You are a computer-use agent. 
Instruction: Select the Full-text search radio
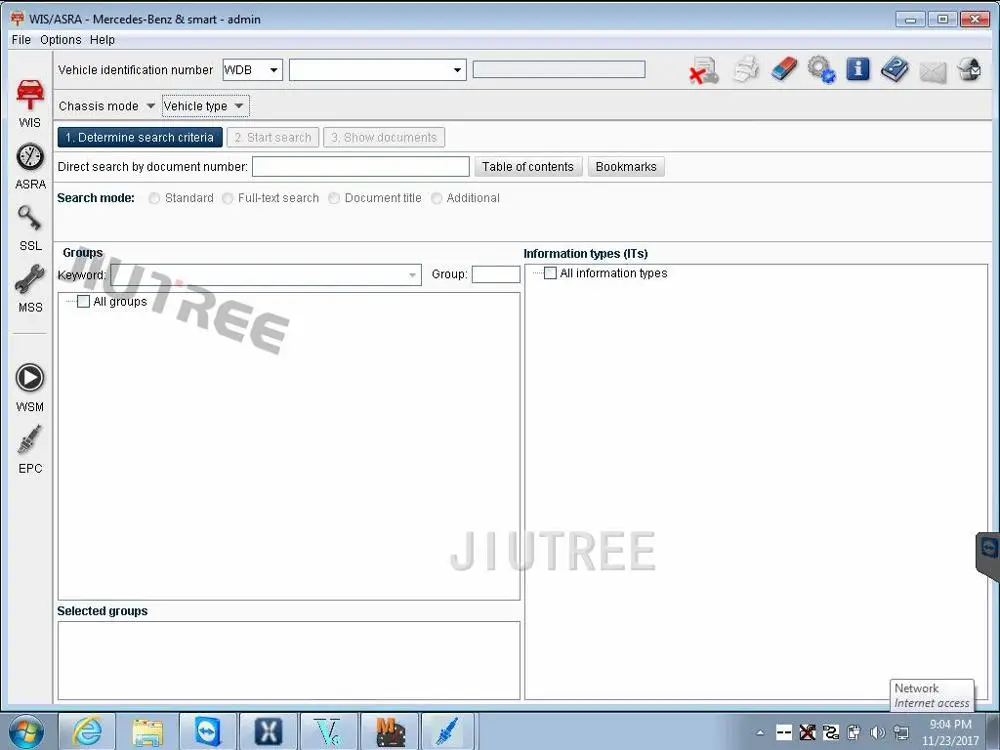point(228,198)
